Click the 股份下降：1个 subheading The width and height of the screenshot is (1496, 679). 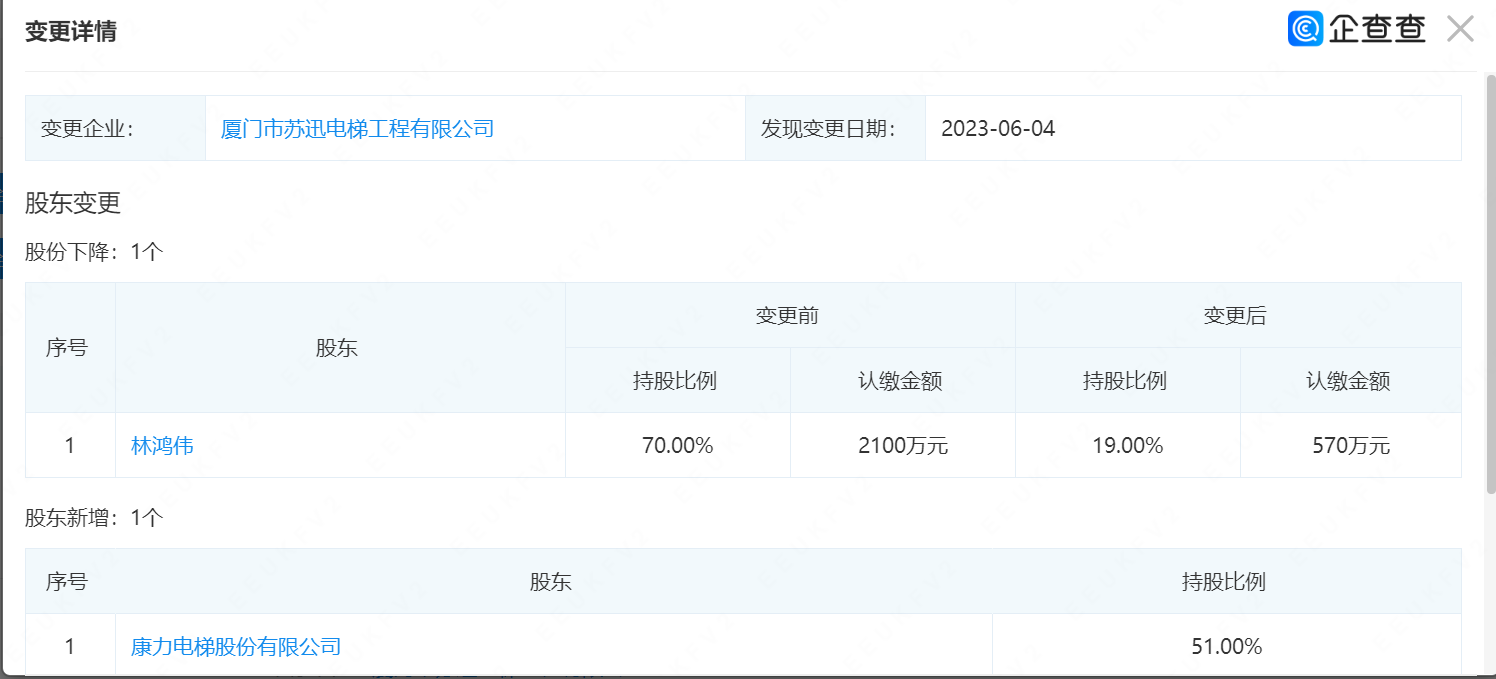pos(94,252)
